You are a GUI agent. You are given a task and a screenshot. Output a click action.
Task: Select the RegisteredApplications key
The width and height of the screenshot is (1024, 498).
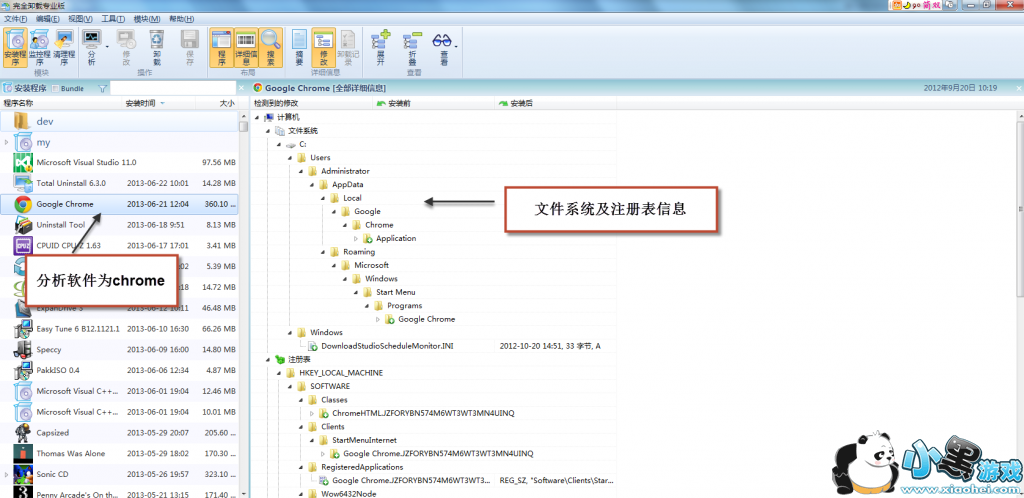[x=362, y=467]
